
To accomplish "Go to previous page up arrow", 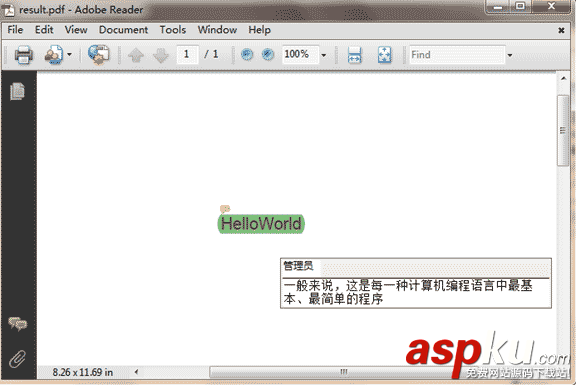I will pyautogui.click(x=136, y=55).
